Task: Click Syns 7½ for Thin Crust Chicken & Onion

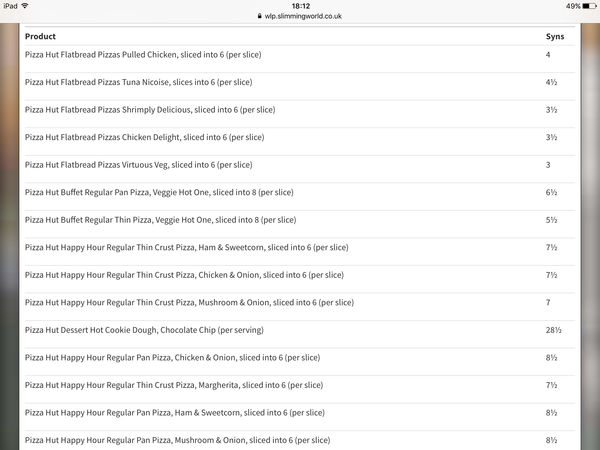Action: click(551, 275)
